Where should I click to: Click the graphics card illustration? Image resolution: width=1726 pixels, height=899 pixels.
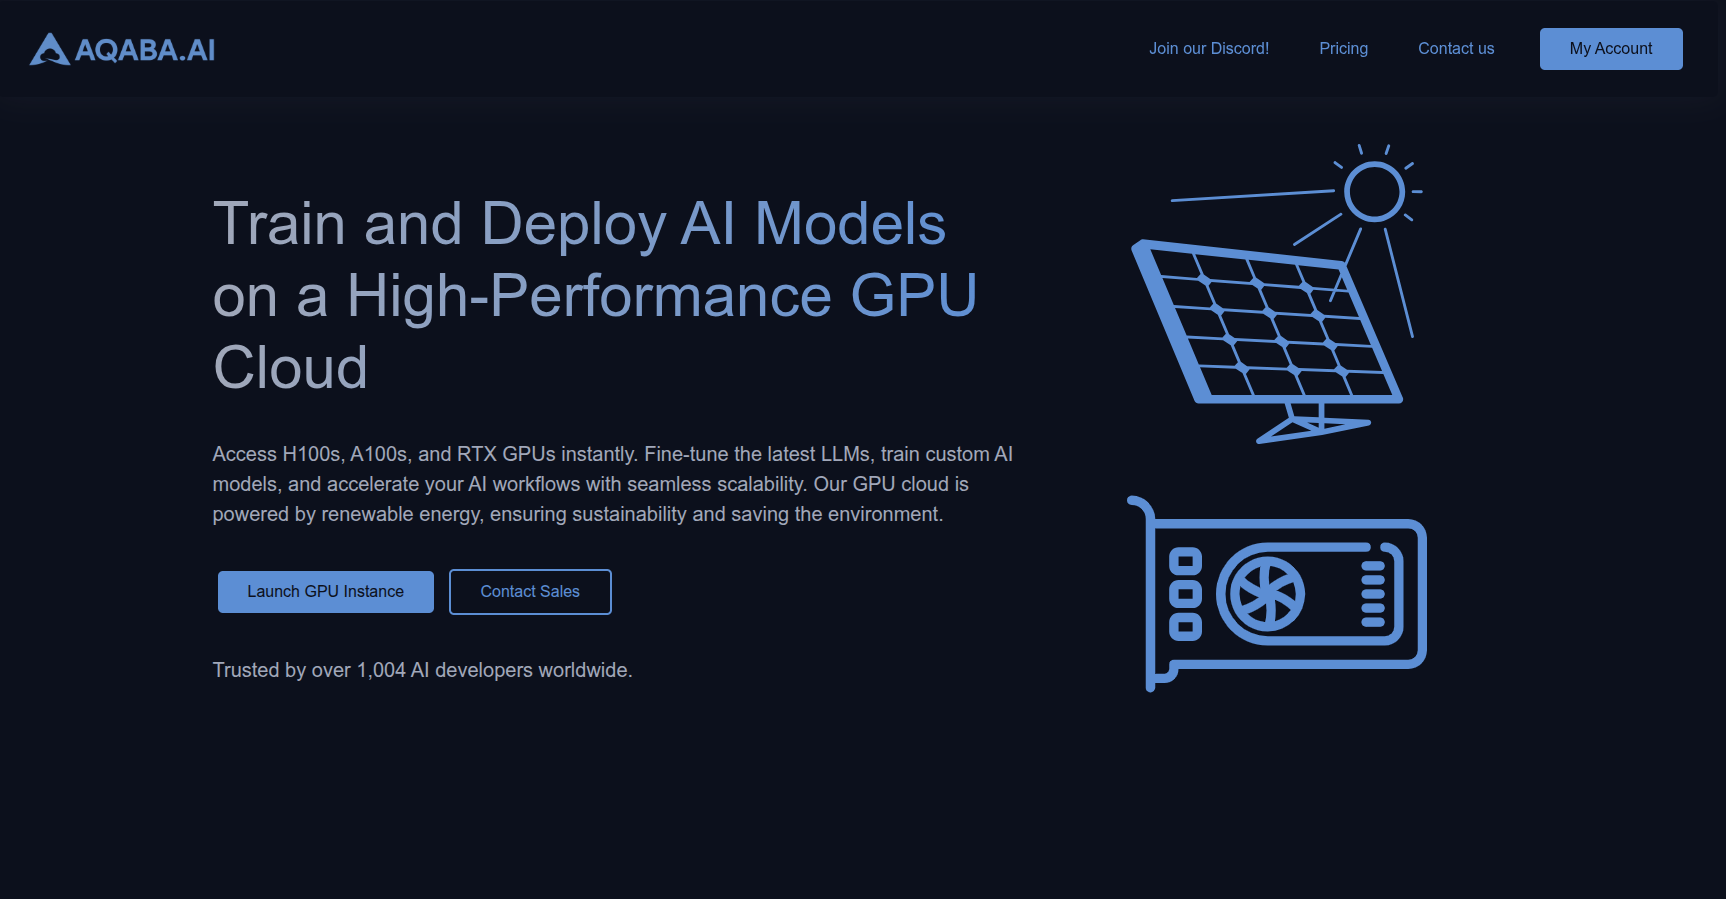coord(1277,594)
